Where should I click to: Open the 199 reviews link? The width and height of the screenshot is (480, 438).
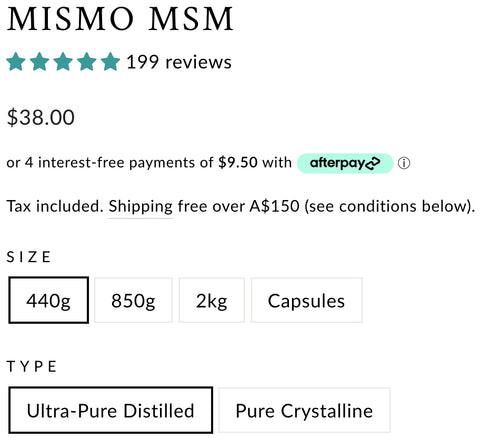point(179,62)
